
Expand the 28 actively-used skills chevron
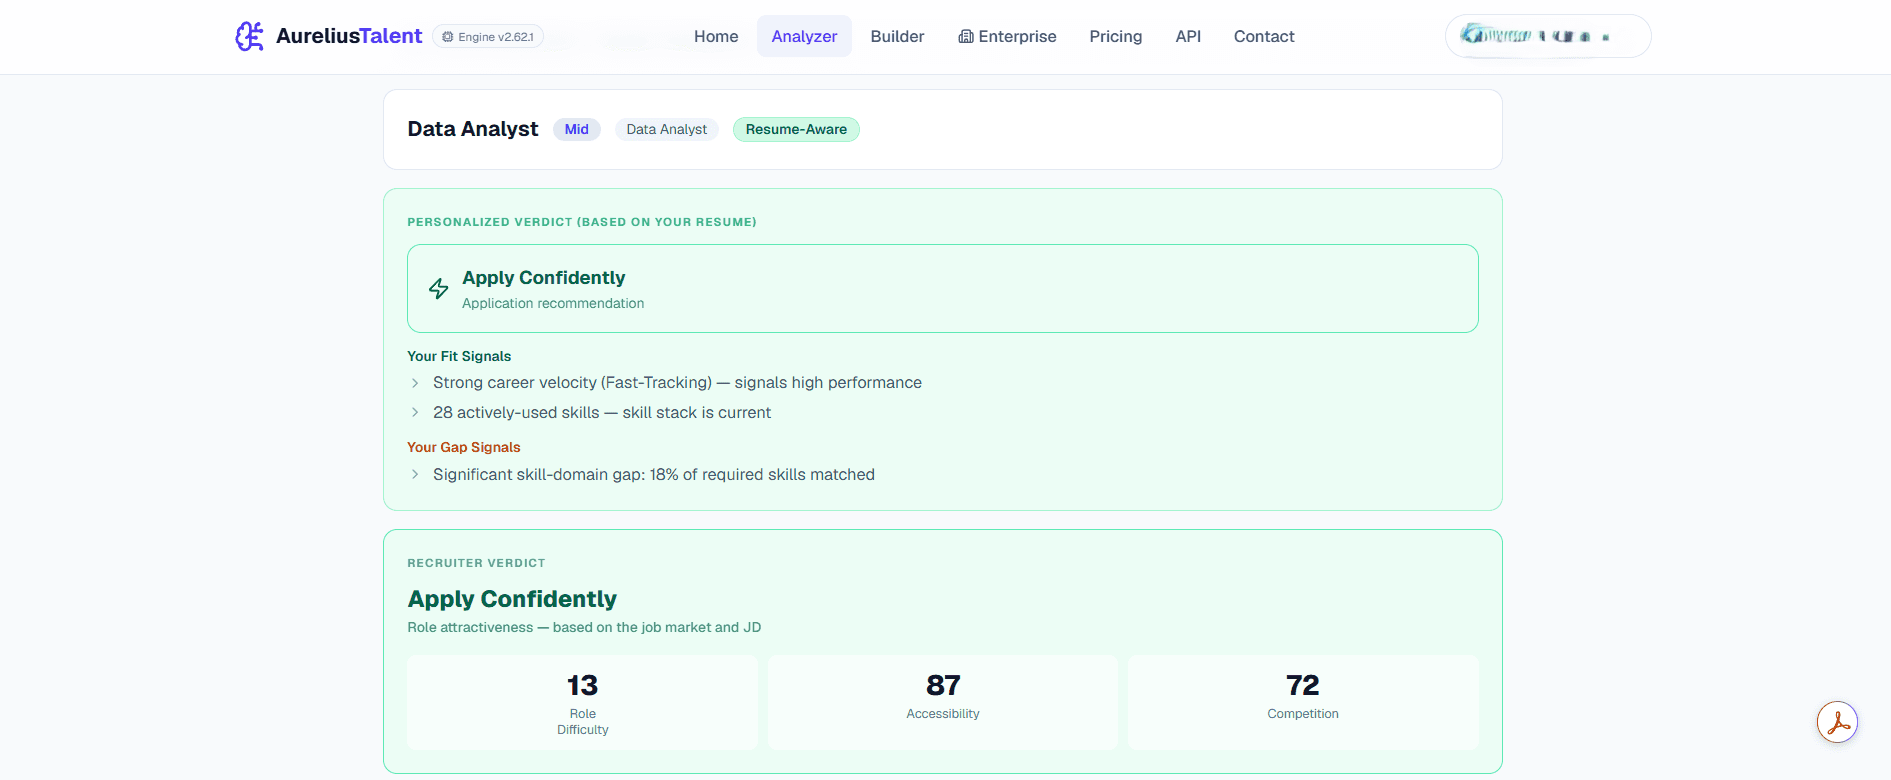click(x=415, y=412)
